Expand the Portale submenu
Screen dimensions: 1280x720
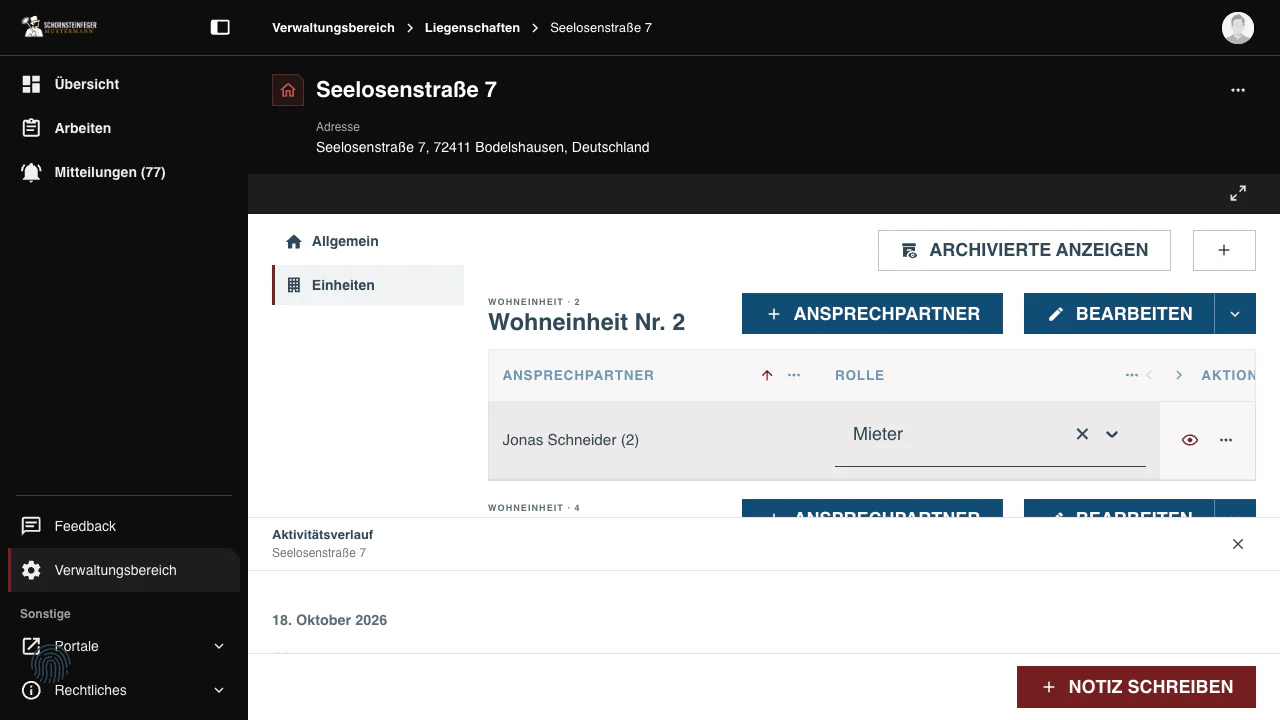tap(124, 646)
